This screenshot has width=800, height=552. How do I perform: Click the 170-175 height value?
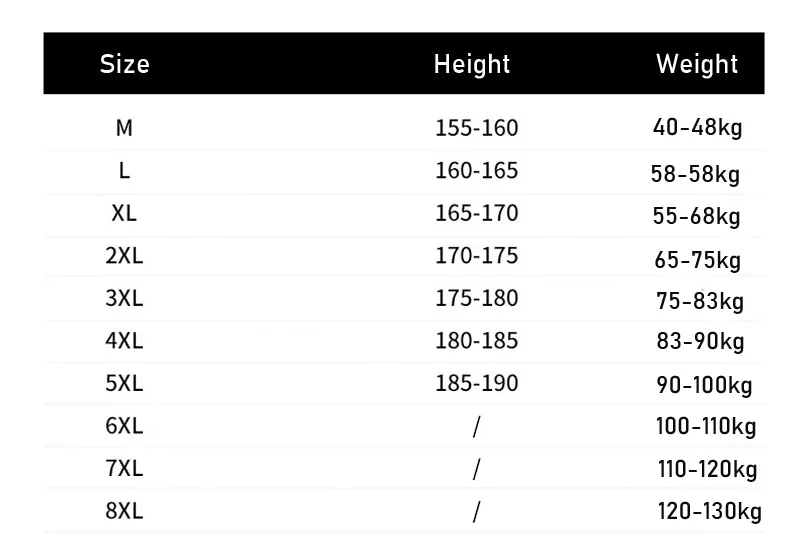pyautogui.click(x=477, y=256)
